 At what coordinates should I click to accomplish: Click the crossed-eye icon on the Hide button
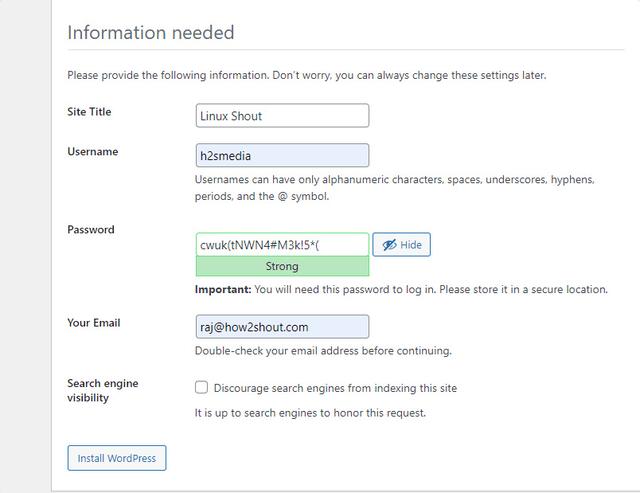(x=389, y=245)
